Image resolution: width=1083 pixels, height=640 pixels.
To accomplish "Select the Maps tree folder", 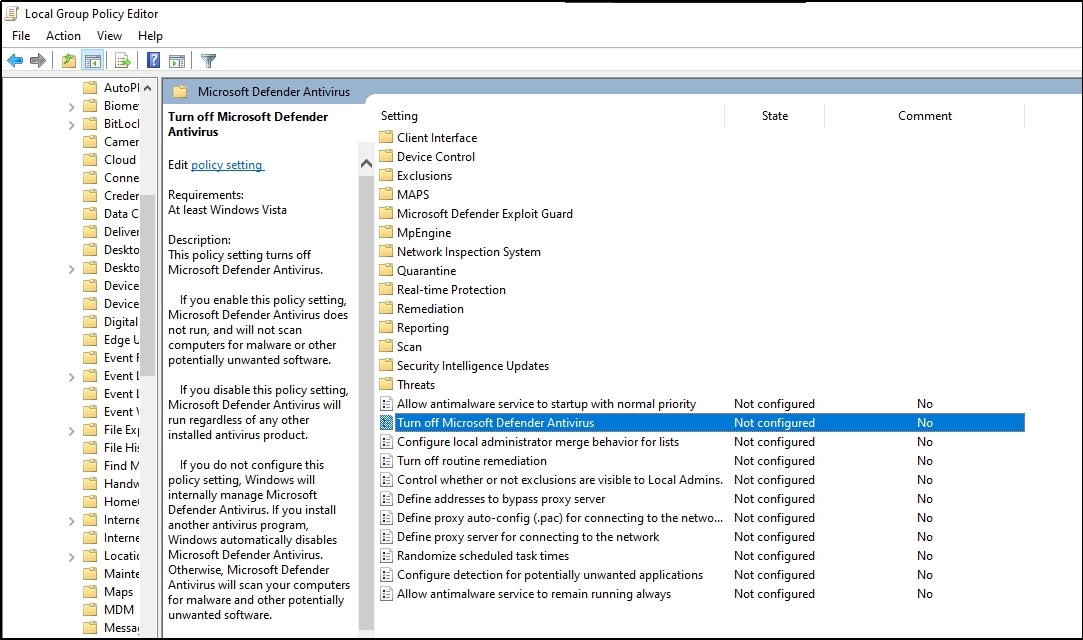I will [108, 592].
